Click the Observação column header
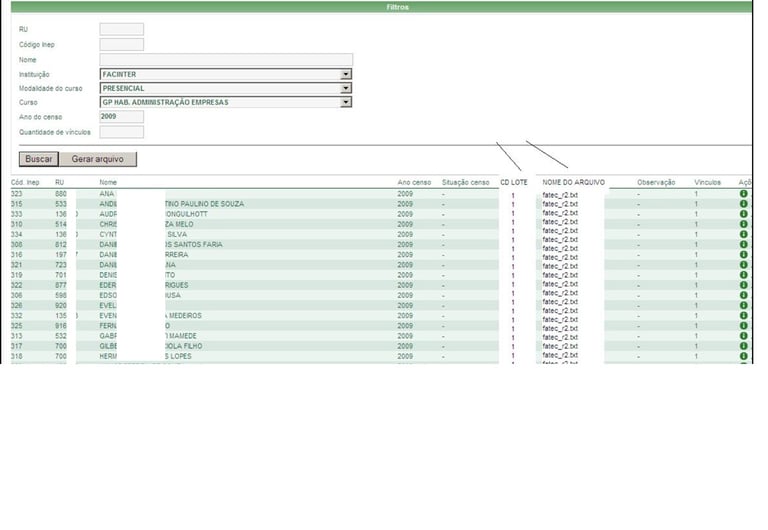The height and width of the screenshot is (530, 768). (656, 182)
